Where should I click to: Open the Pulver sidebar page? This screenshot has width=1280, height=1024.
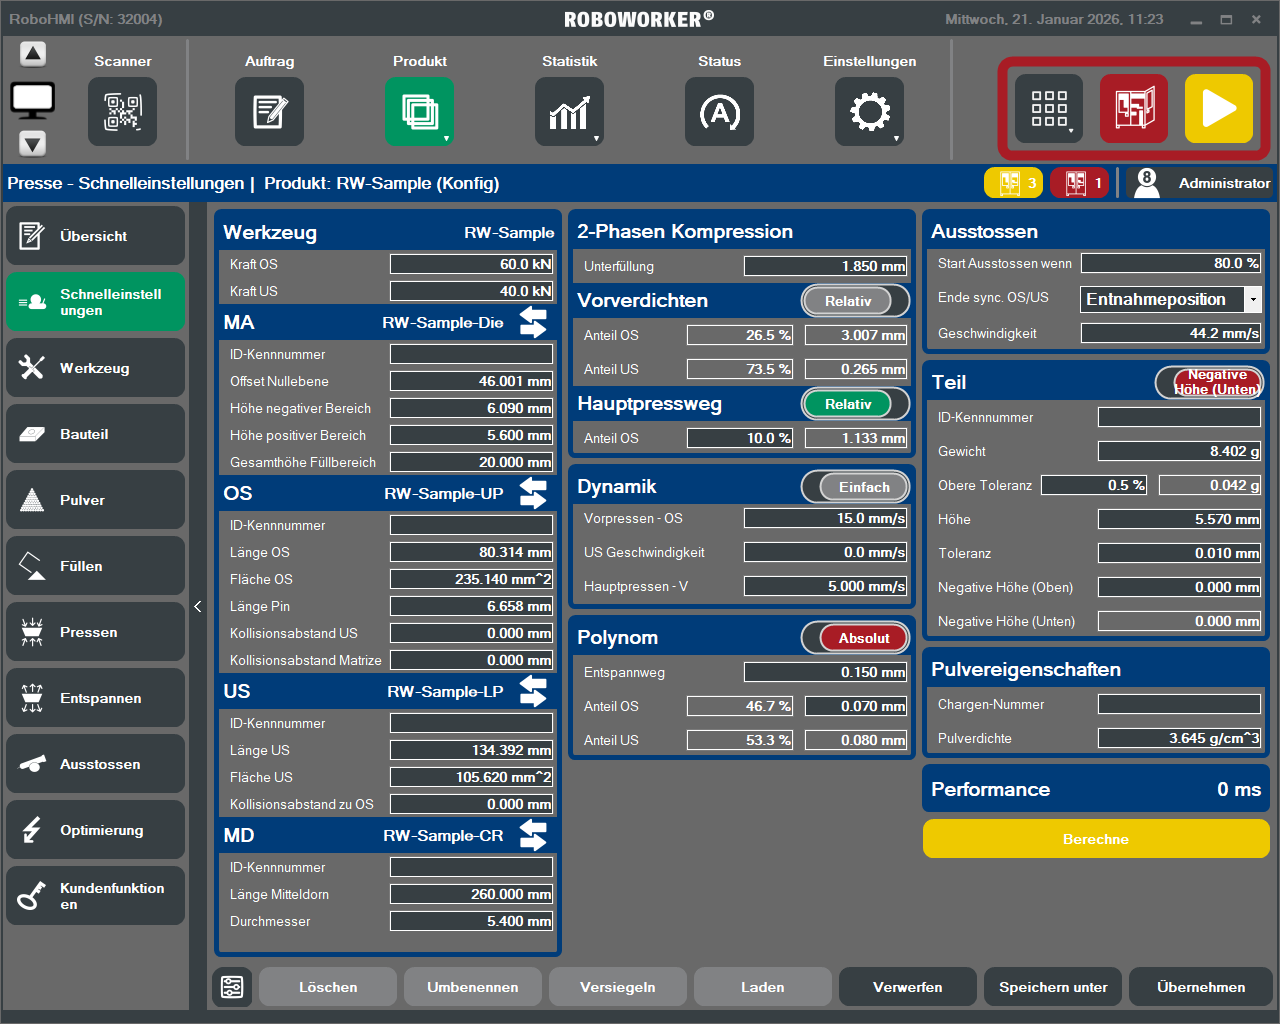pyautogui.click(x=95, y=500)
